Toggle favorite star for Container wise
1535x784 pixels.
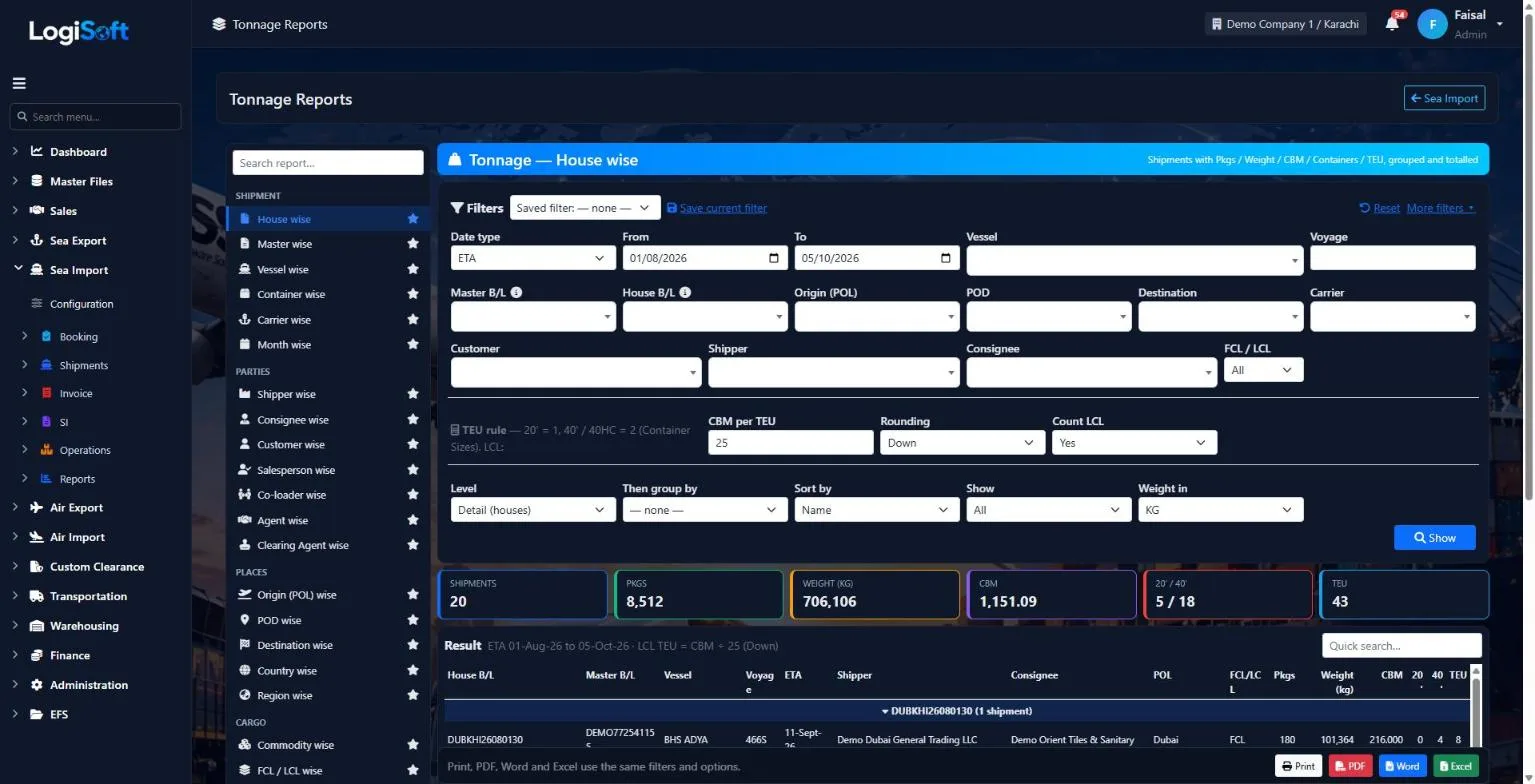[x=413, y=294]
